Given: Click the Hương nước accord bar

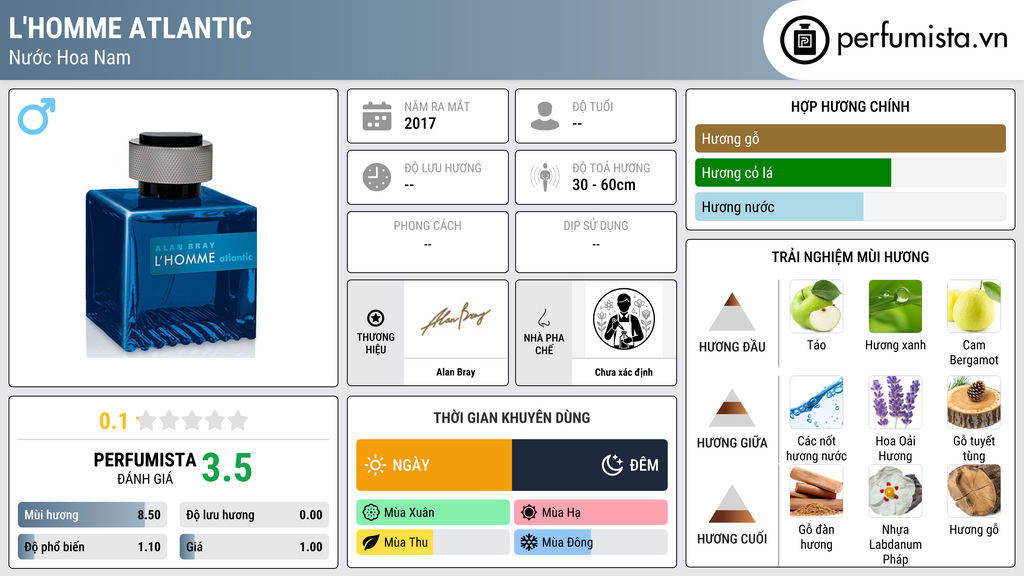Looking at the screenshot, I should coord(850,207).
